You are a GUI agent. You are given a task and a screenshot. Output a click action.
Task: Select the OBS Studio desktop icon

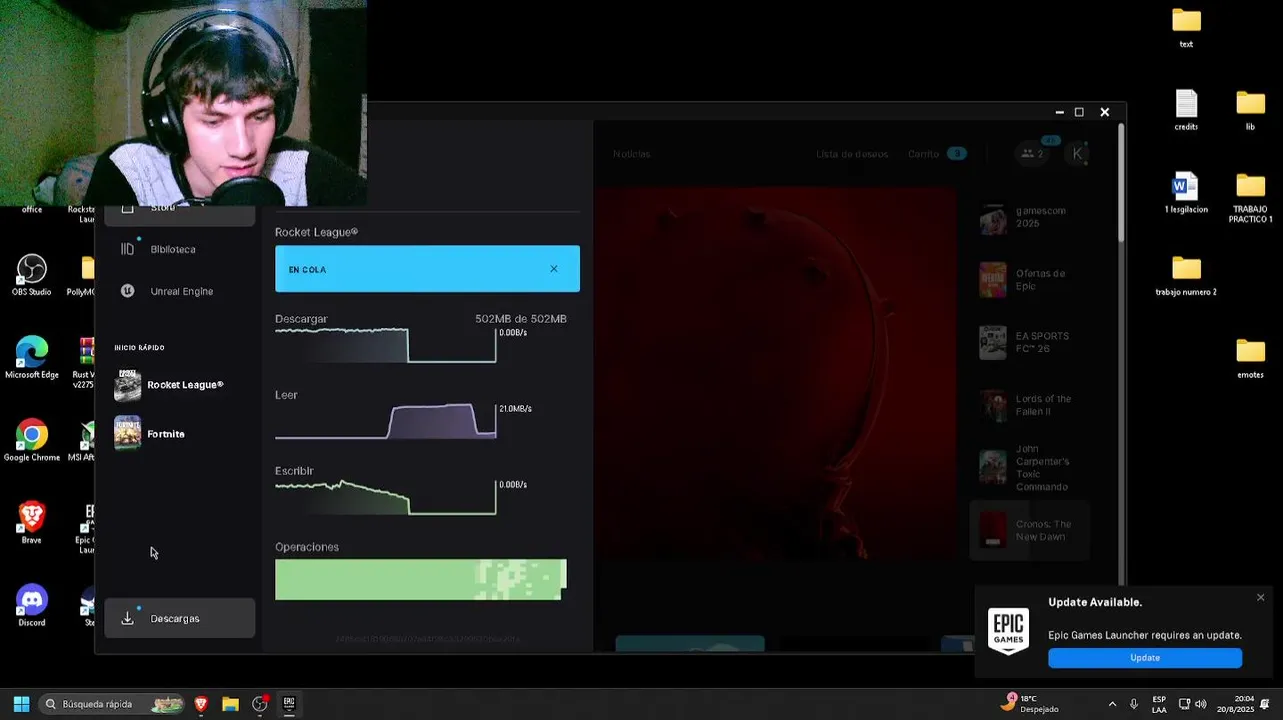coord(32,276)
